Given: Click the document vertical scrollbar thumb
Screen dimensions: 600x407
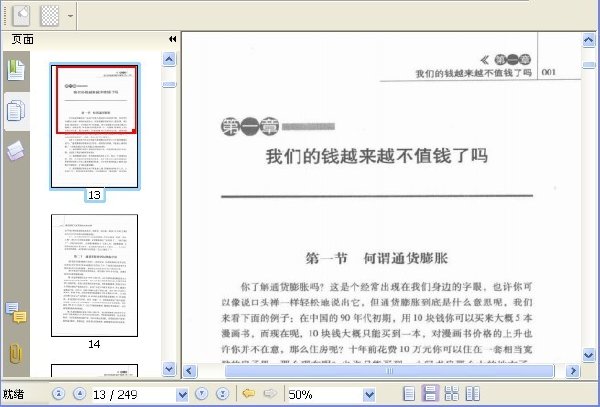Looking at the screenshot, I should tap(589, 65).
